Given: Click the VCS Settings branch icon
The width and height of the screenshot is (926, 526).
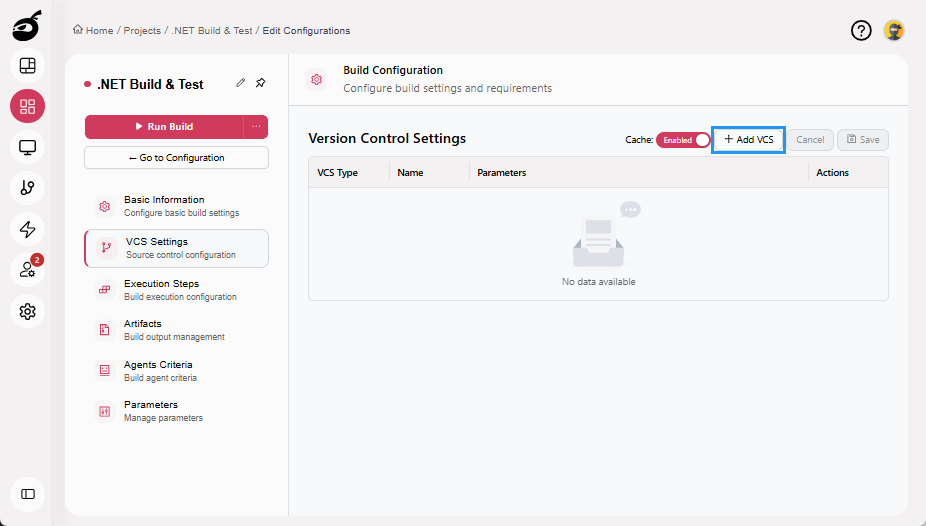Looking at the screenshot, I should tap(106, 248).
